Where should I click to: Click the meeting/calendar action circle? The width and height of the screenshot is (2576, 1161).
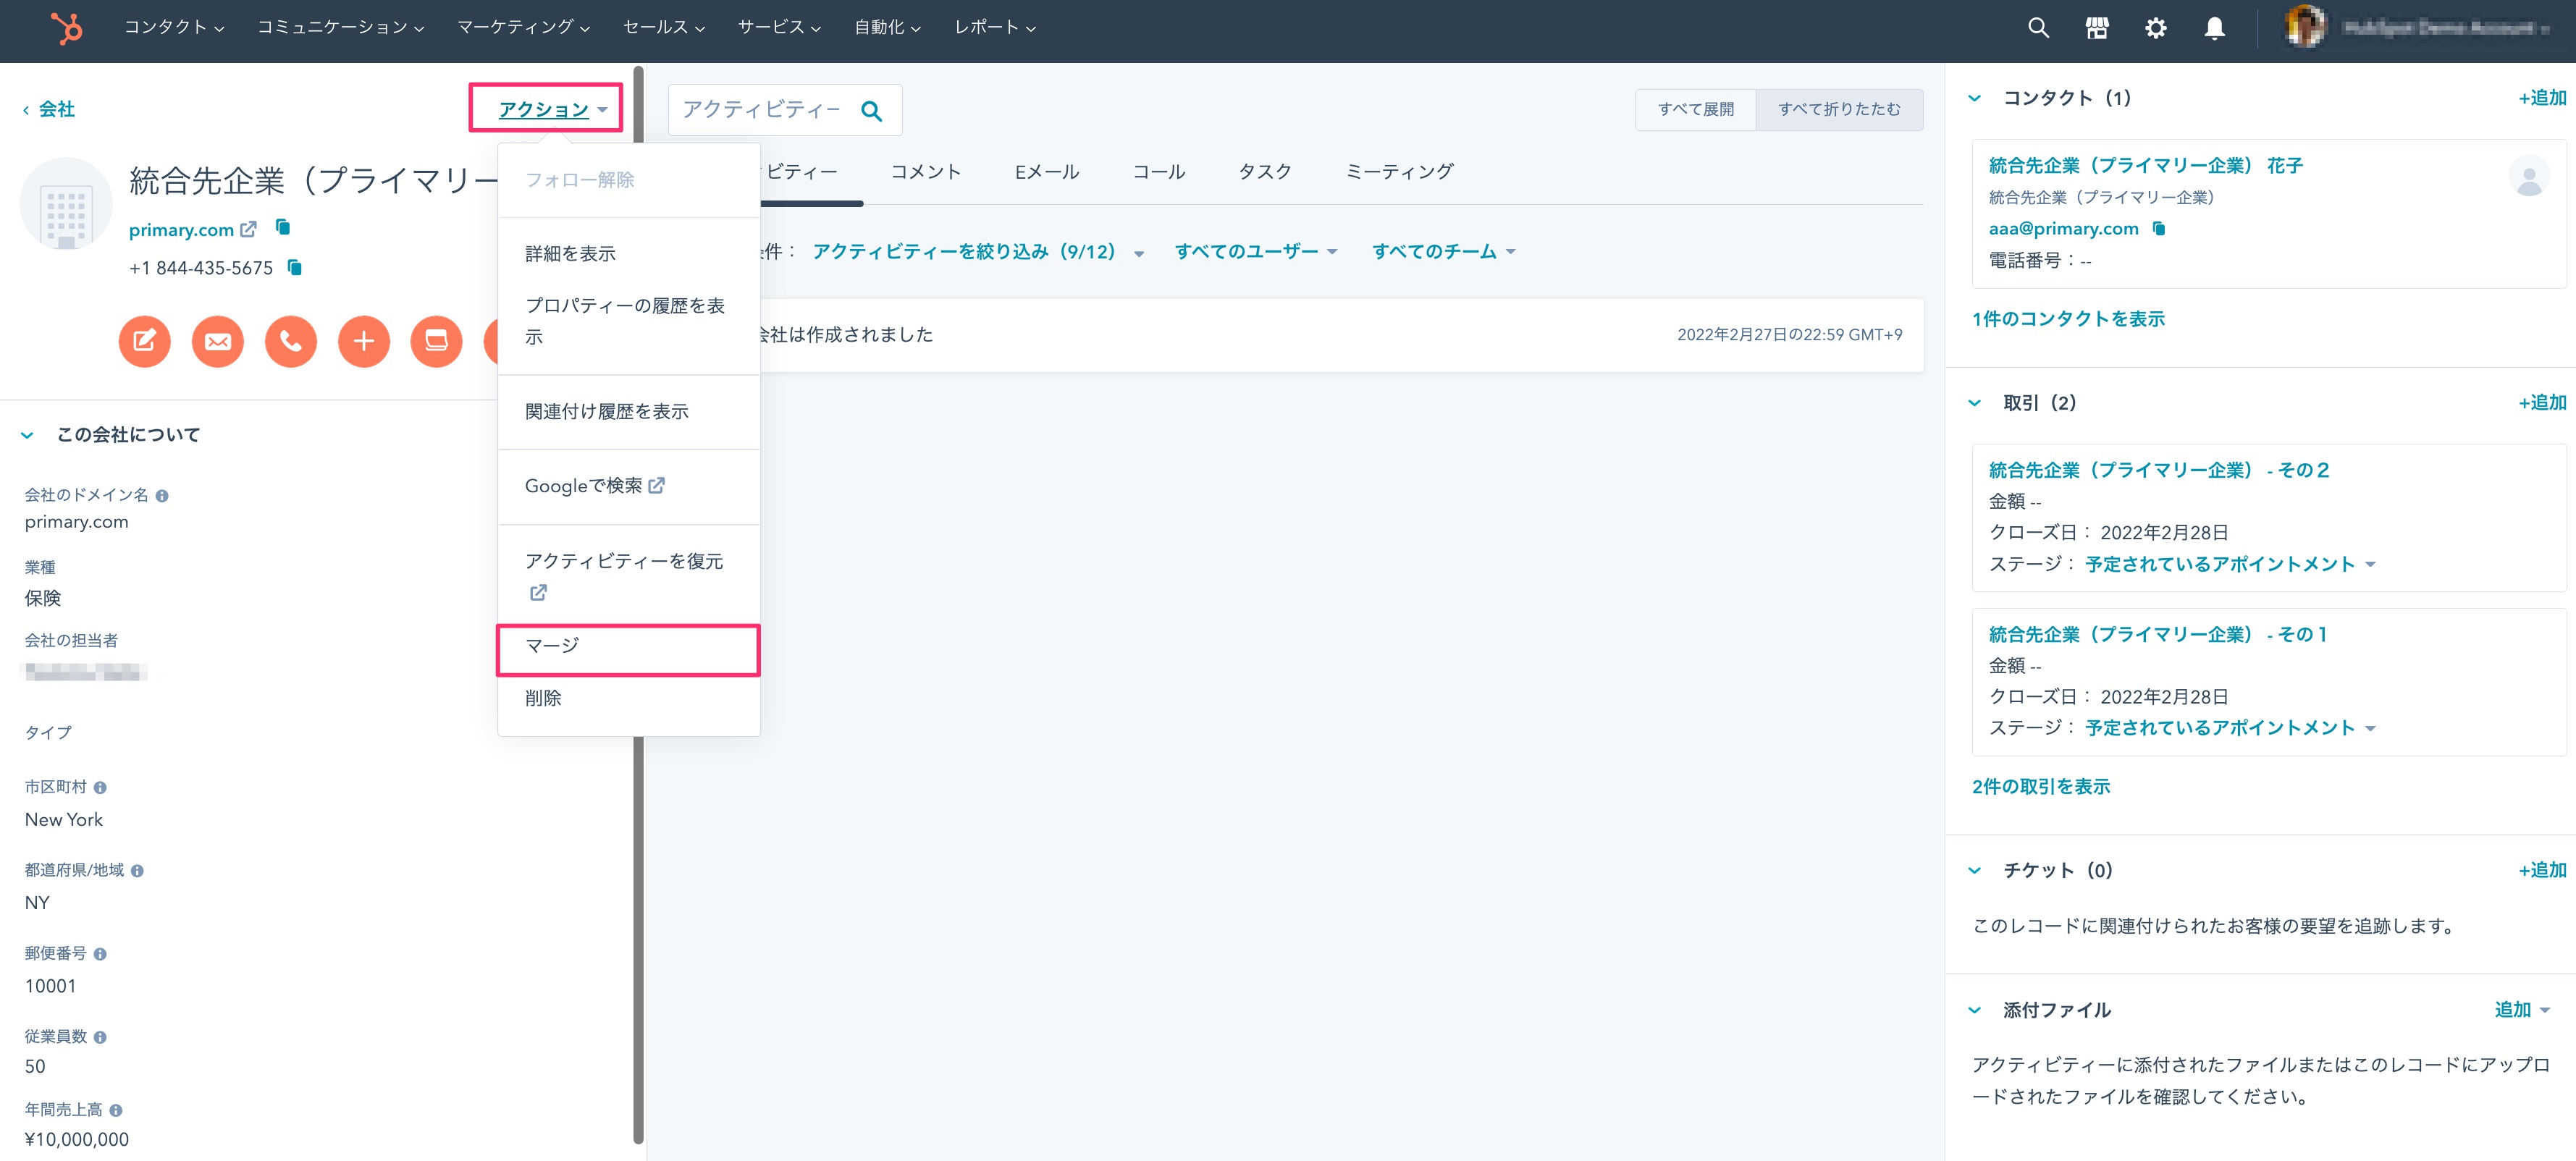click(437, 342)
